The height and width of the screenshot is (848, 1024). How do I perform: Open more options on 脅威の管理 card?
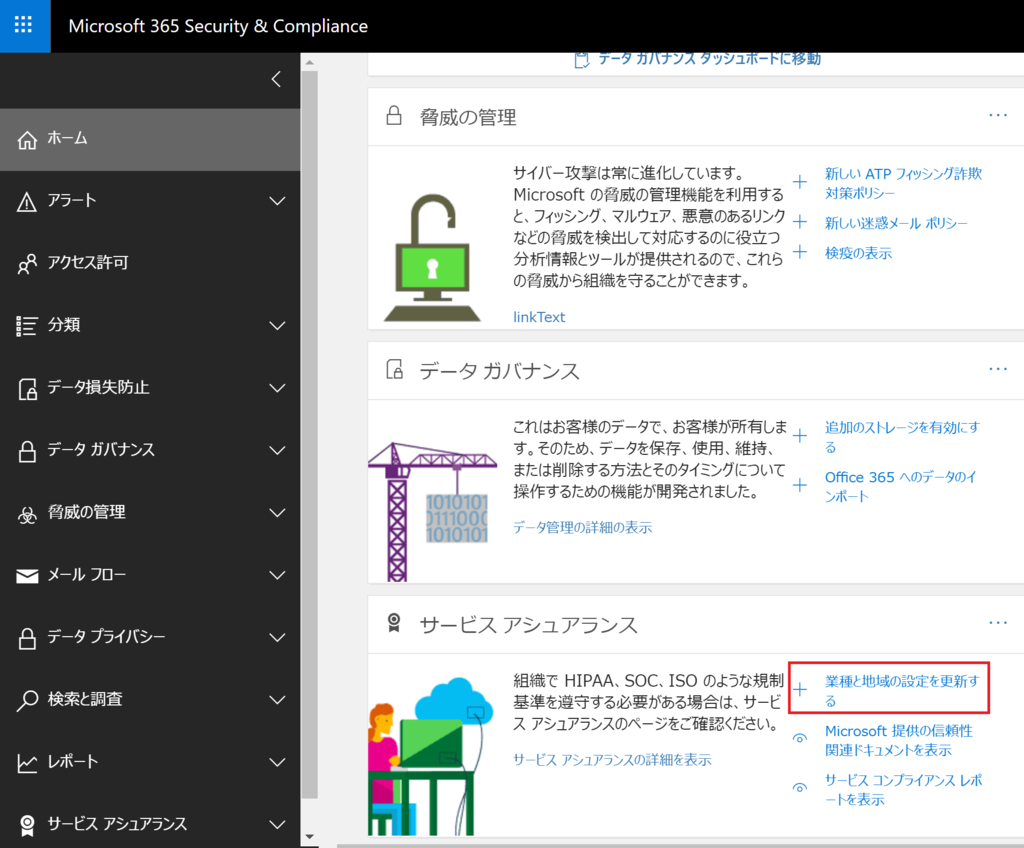(x=998, y=116)
